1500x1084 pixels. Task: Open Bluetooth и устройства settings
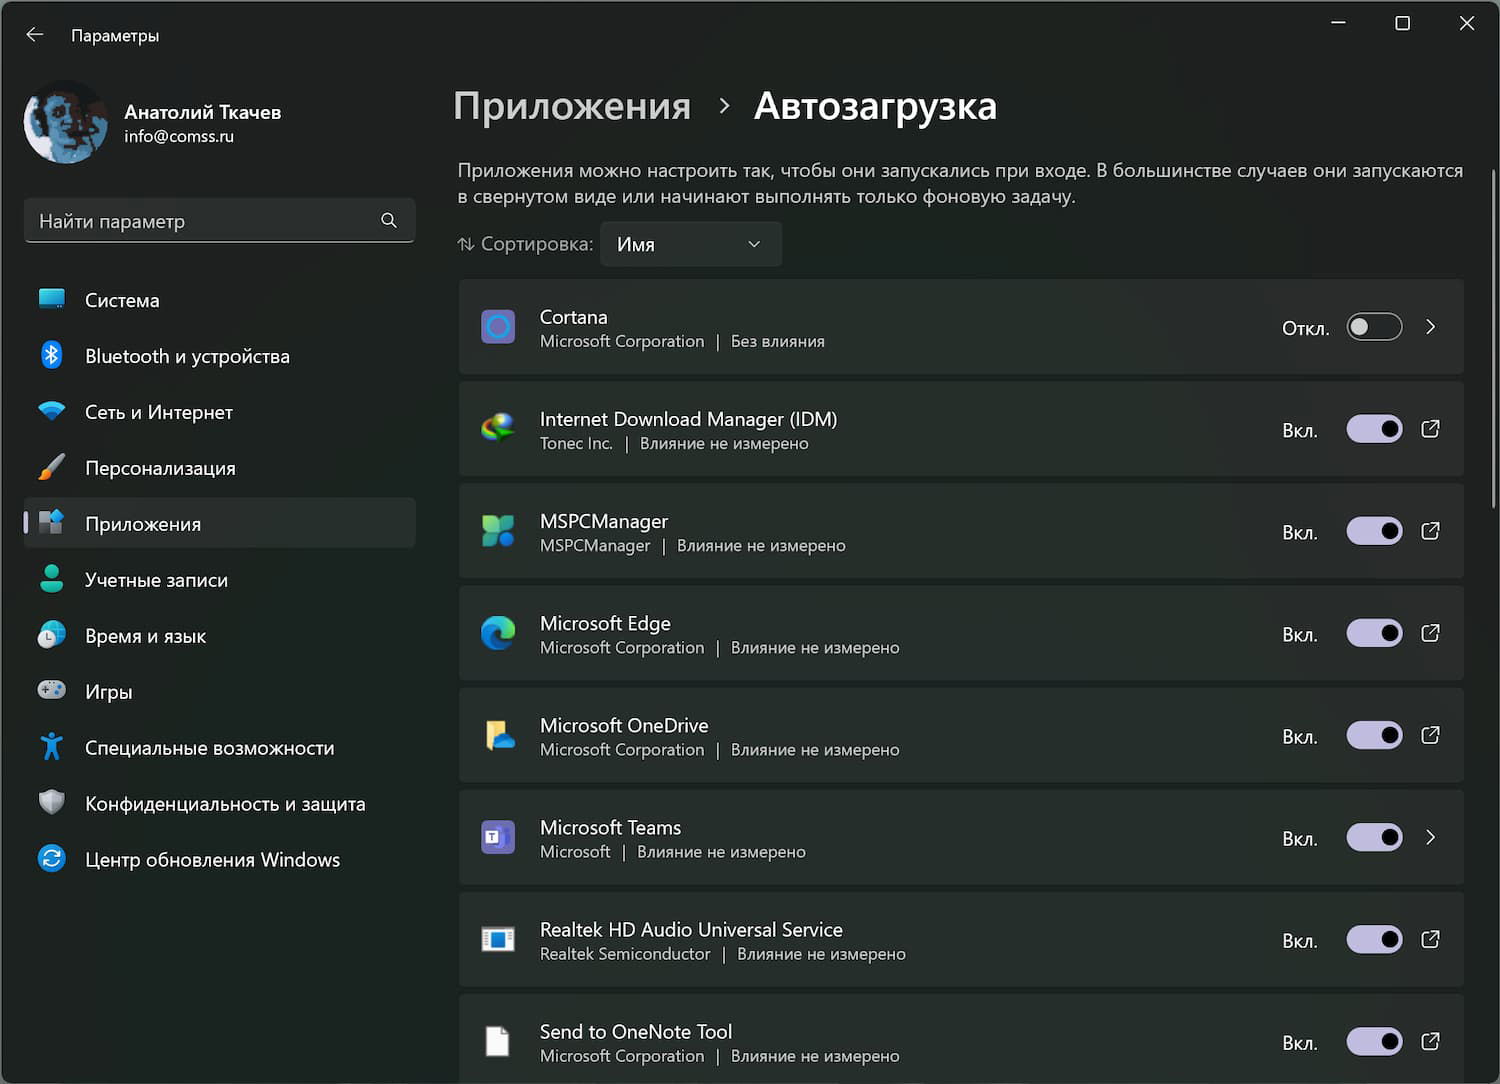point(187,356)
